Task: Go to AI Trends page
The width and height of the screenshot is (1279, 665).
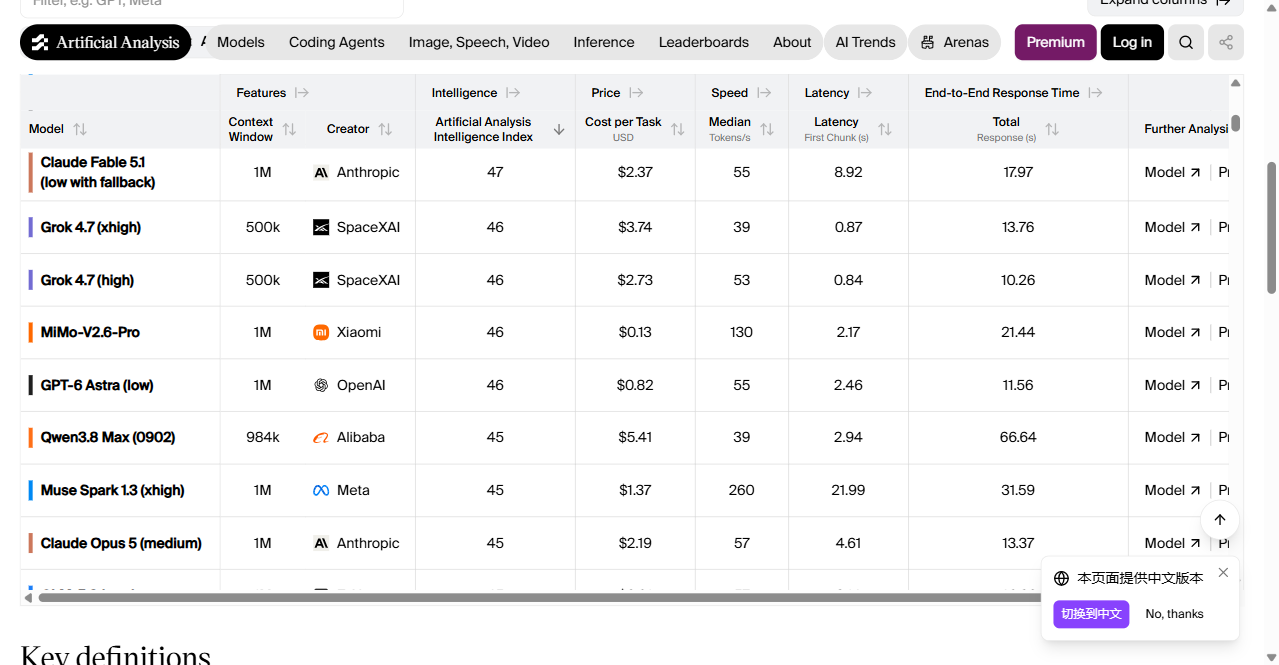Action: (x=866, y=42)
